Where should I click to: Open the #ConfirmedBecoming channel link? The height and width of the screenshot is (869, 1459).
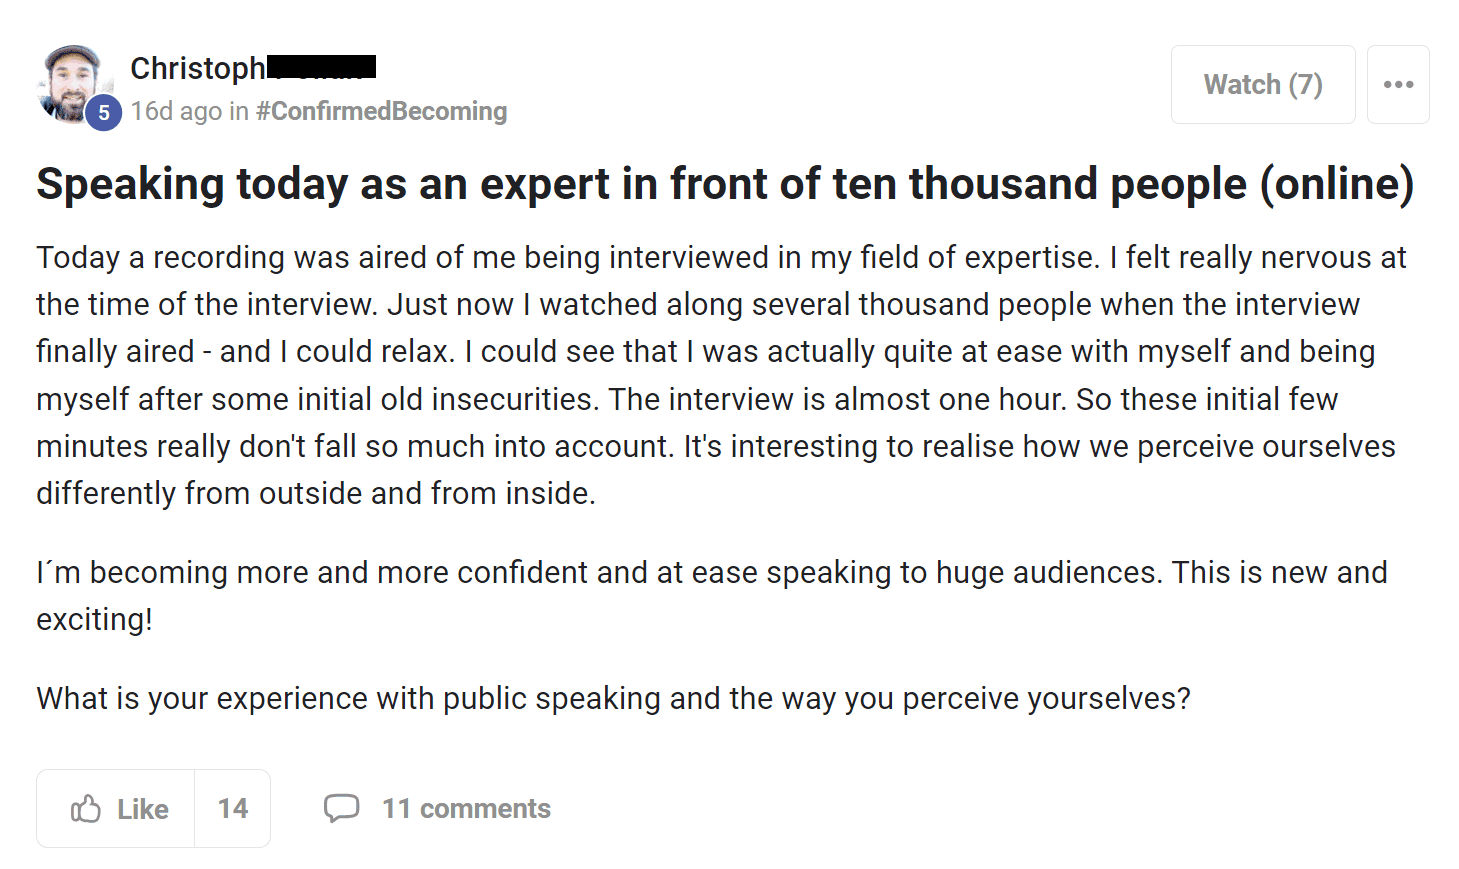381,111
